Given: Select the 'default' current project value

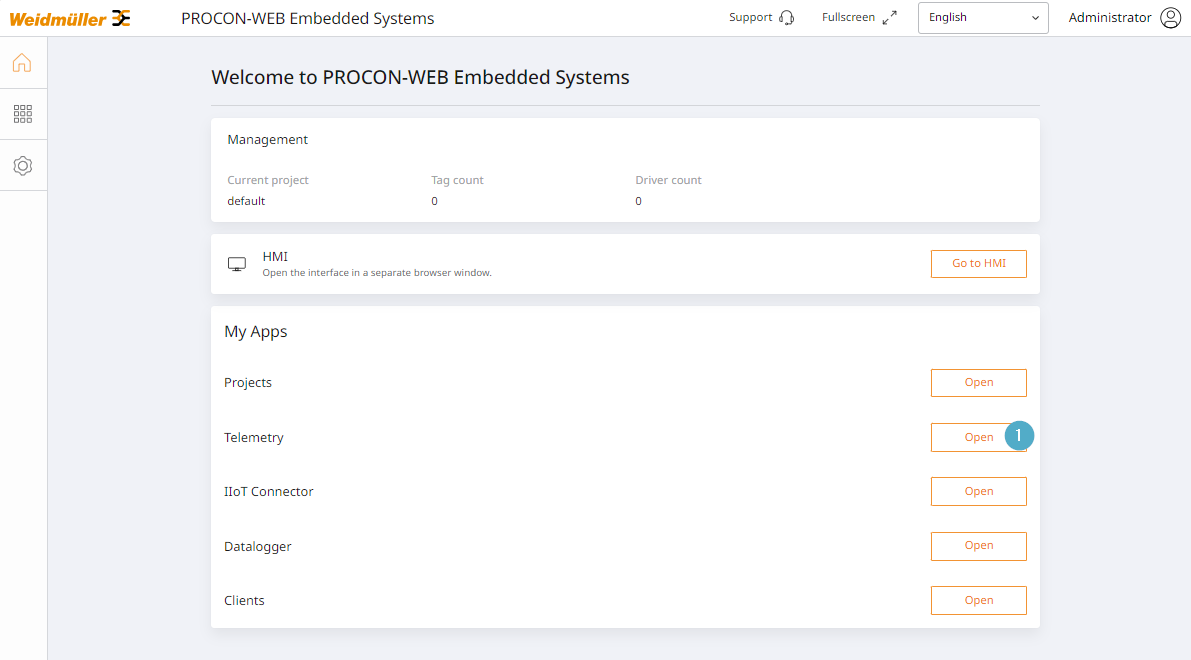Looking at the screenshot, I should click(x=246, y=201).
